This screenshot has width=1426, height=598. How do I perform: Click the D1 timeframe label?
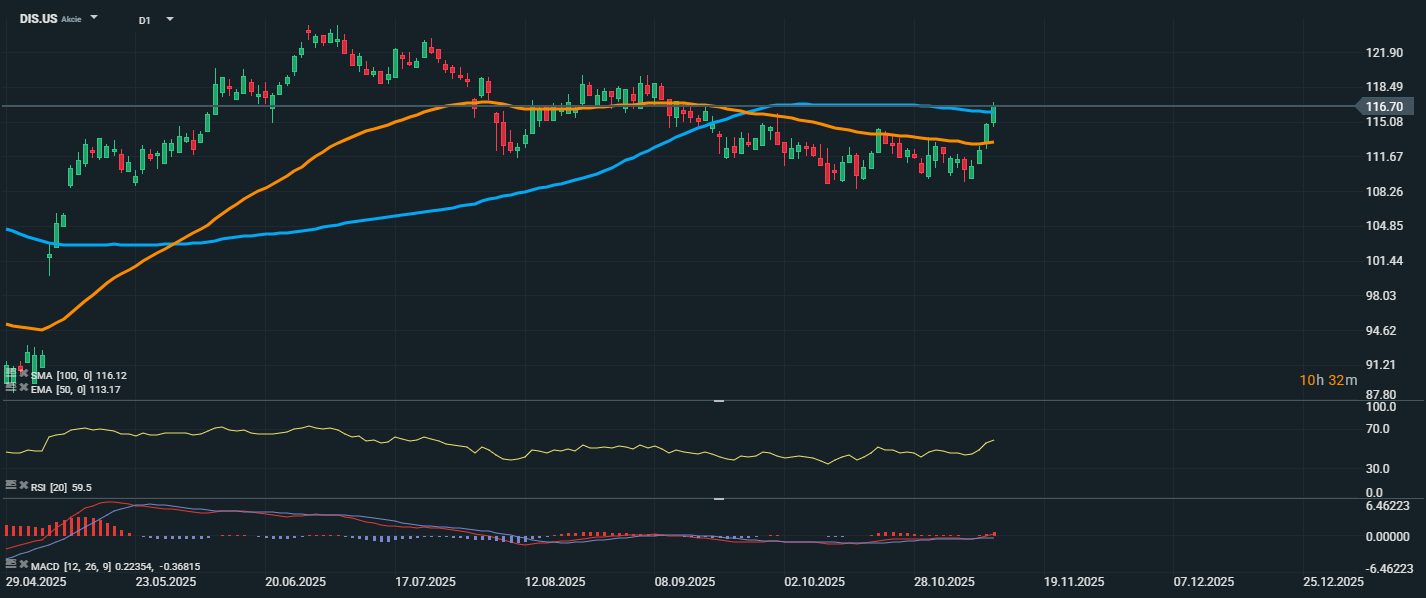(145, 19)
